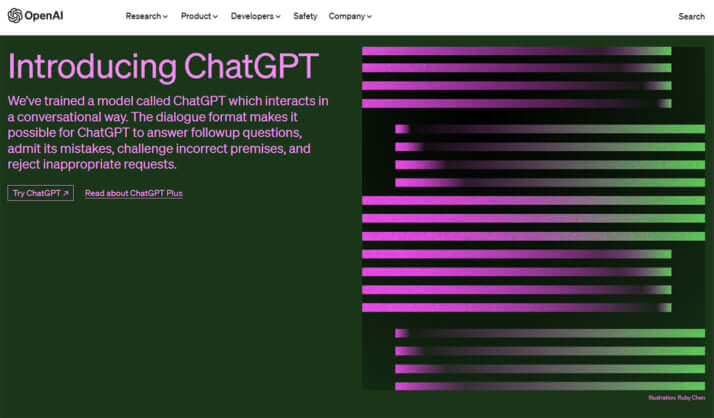
Task: Expand the Developers dropdown menu
Action: point(255,16)
